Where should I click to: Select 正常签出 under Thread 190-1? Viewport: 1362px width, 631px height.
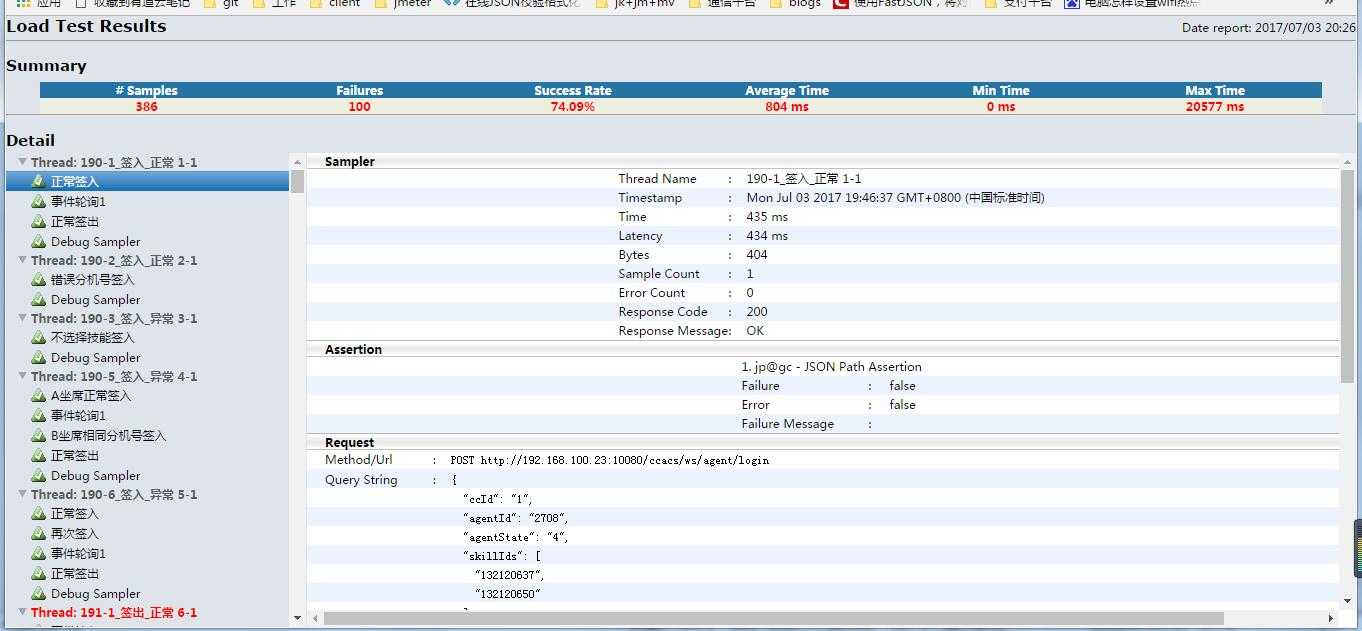tap(75, 222)
